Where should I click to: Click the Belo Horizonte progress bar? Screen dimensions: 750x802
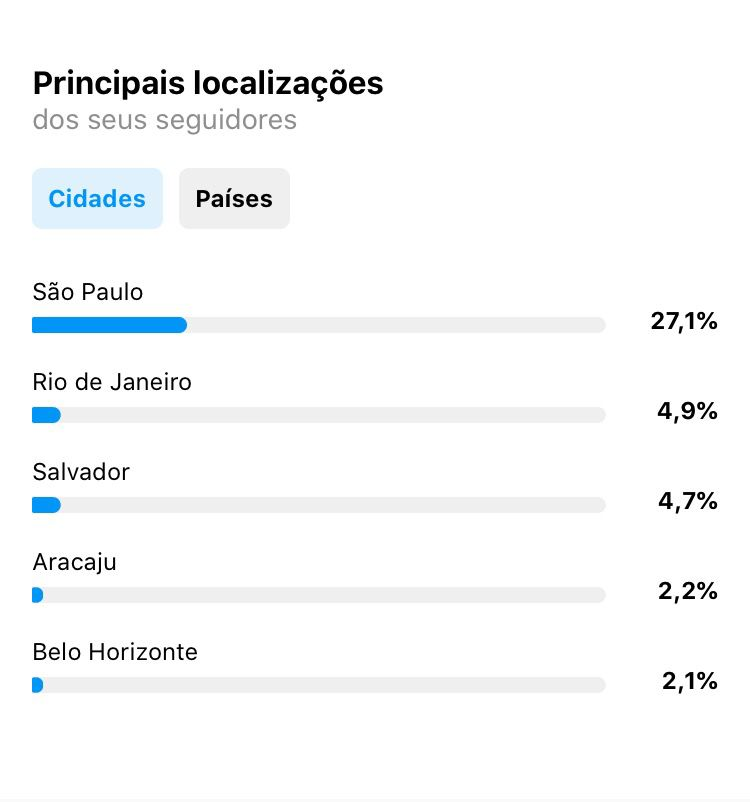pyautogui.click(x=319, y=685)
